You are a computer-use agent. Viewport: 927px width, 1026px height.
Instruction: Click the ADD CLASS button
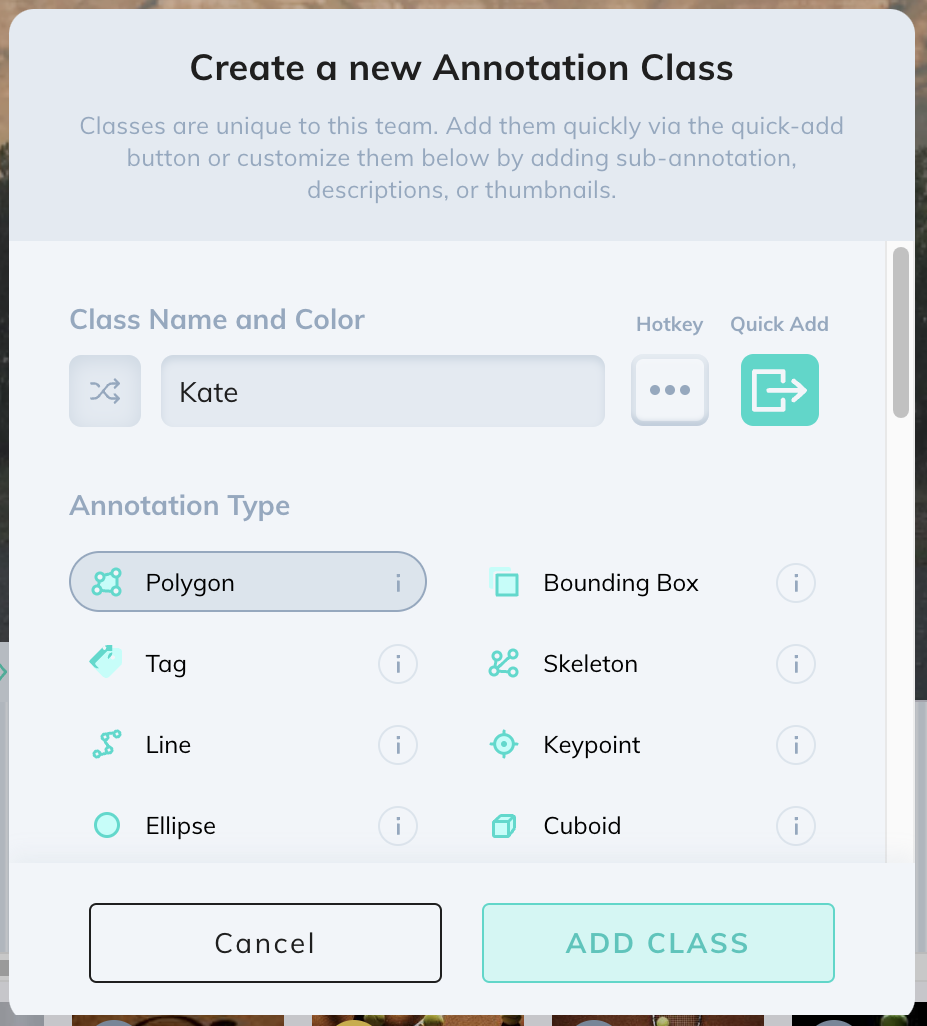click(x=657, y=942)
